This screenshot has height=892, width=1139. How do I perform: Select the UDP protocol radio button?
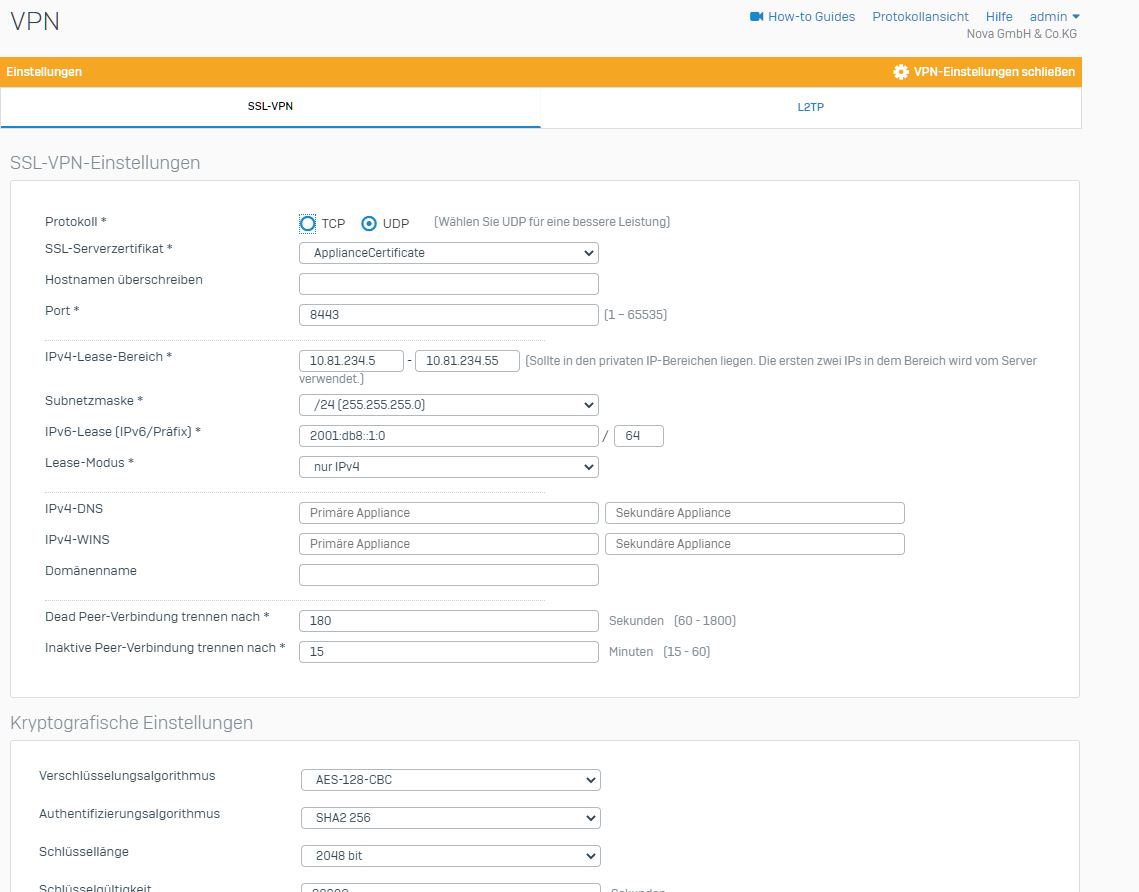pos(369,223)
